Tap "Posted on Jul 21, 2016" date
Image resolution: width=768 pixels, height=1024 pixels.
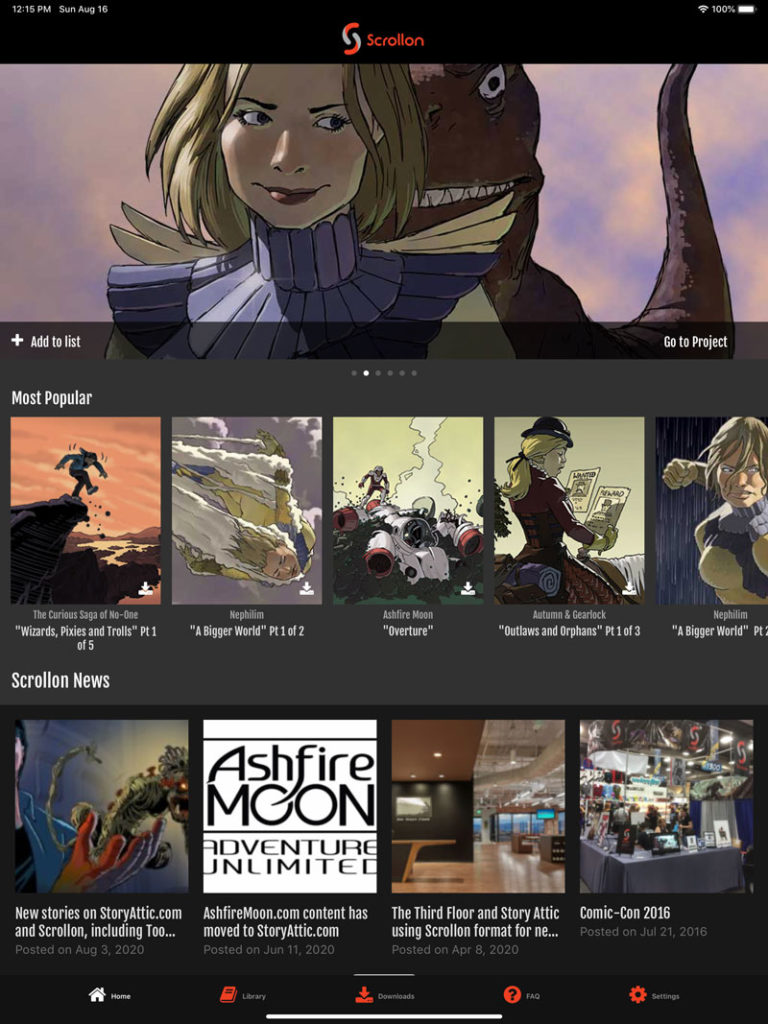[643, 932]
